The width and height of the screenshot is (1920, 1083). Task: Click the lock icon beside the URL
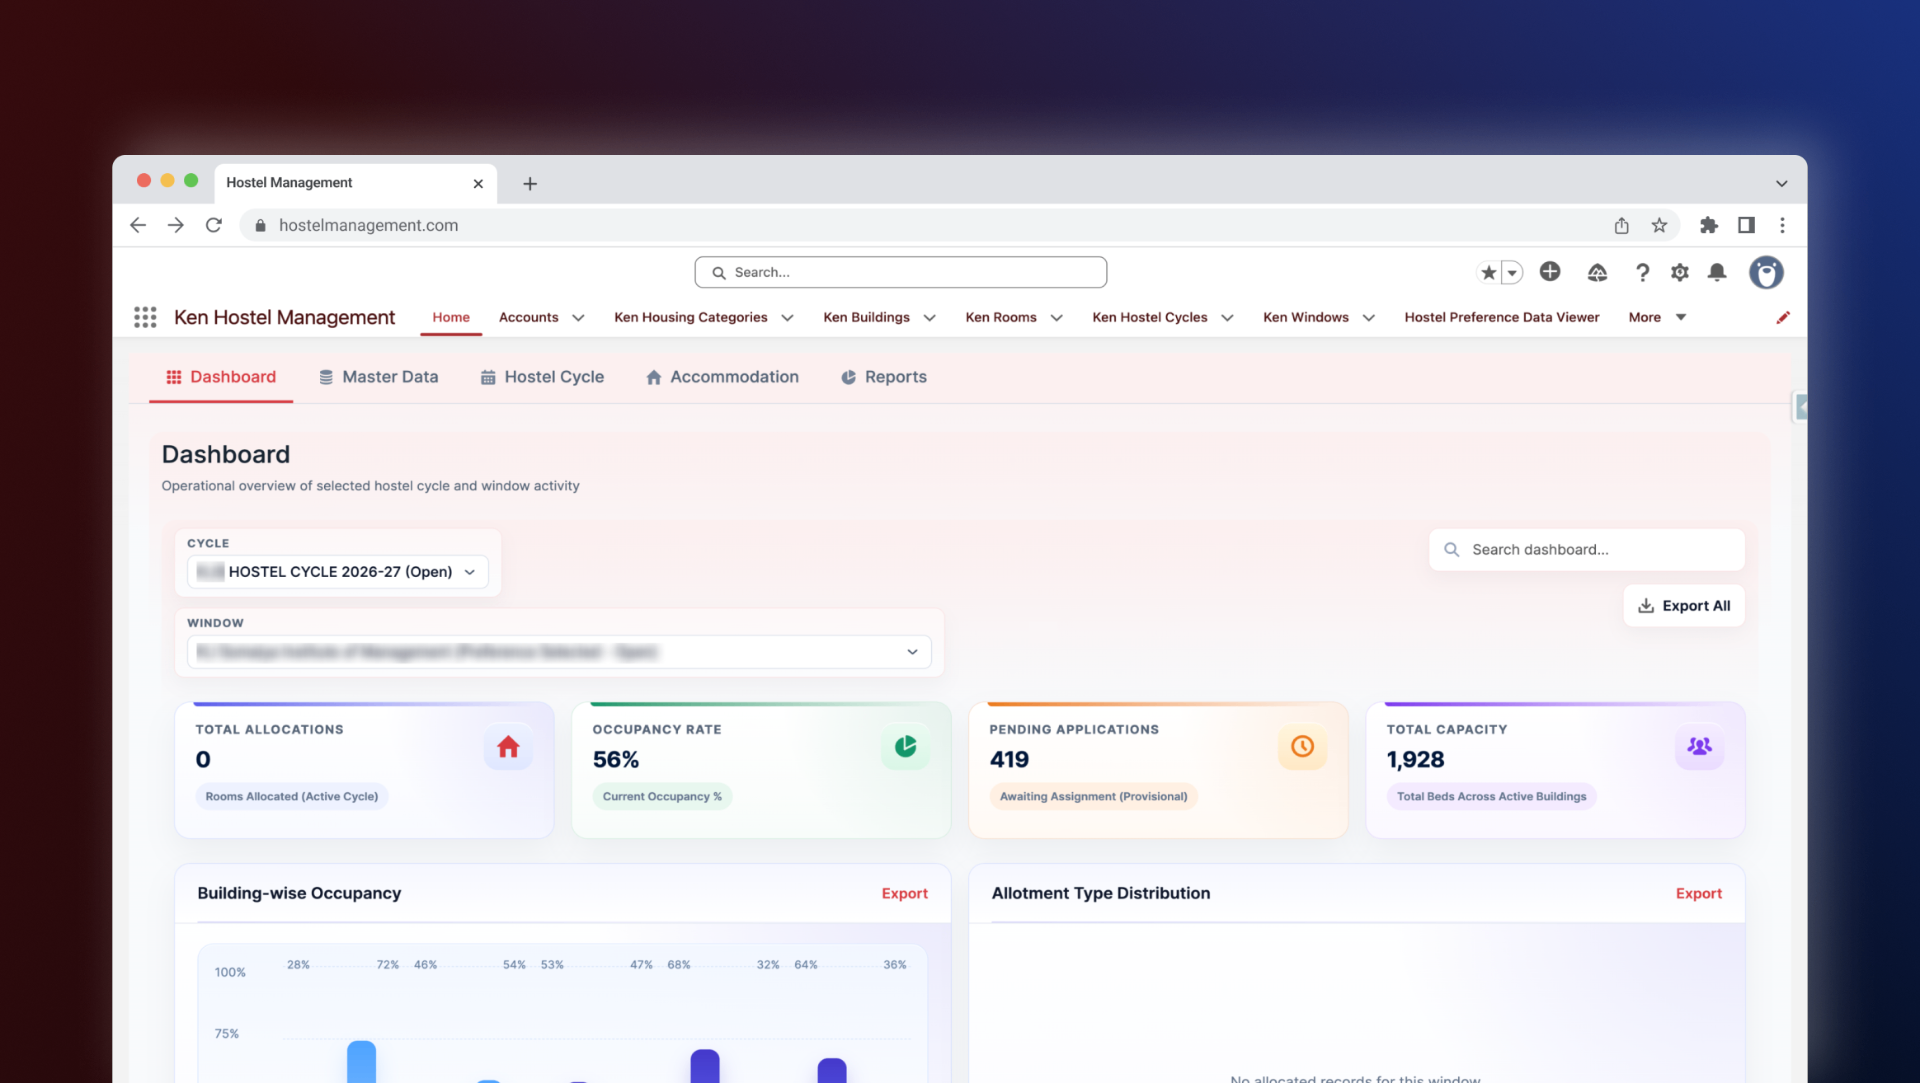pos(260,225)
